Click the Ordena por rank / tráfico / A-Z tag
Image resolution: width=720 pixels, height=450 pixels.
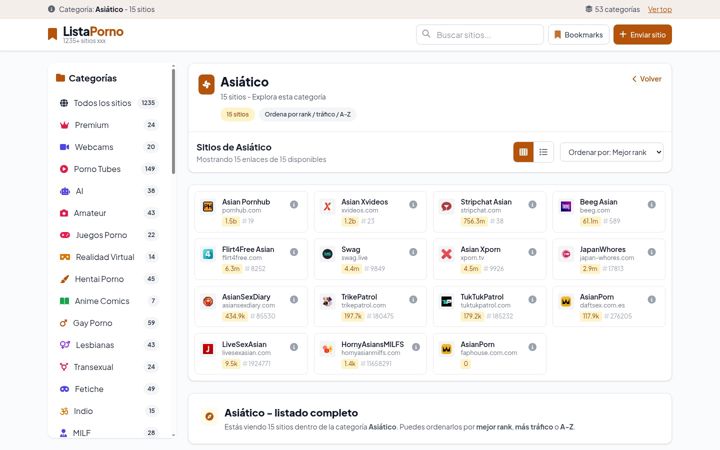point(307,114)
